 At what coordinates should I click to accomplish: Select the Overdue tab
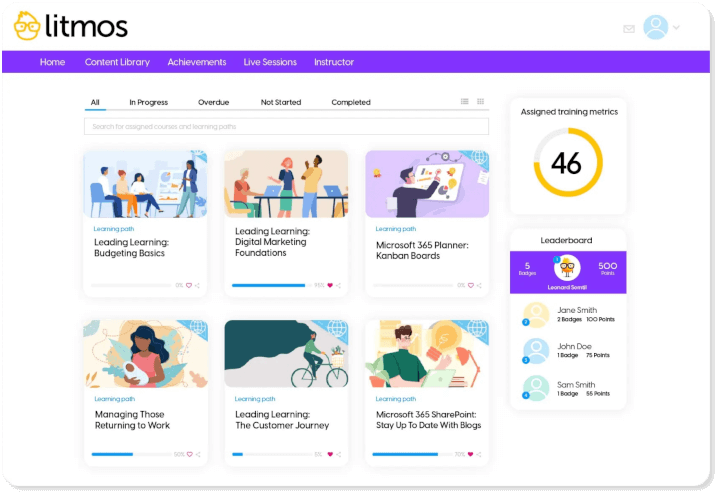click(x=214, y=102)
